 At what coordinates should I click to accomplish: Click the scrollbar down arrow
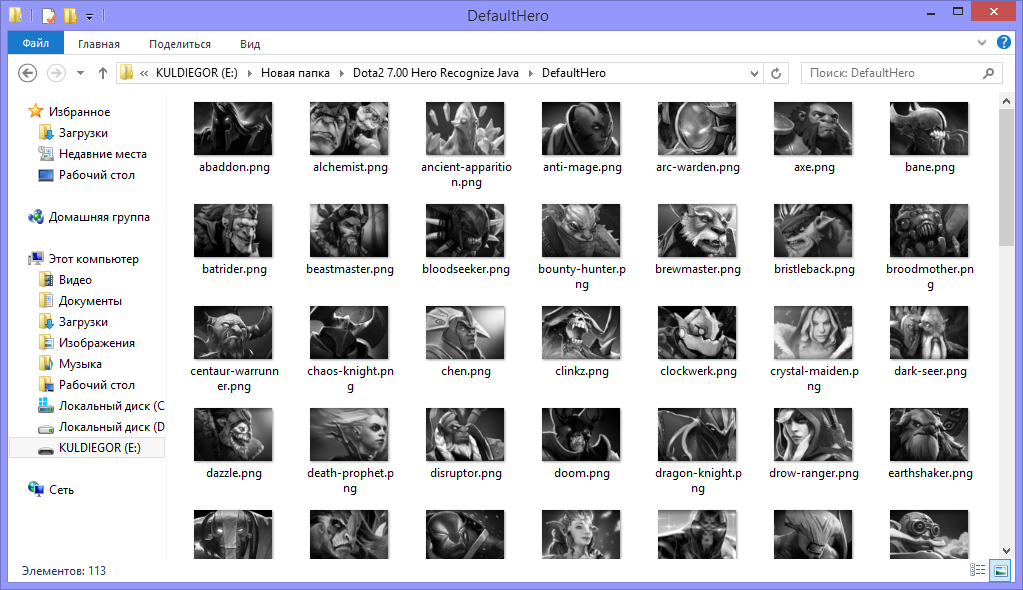(x=1006, y=551)
